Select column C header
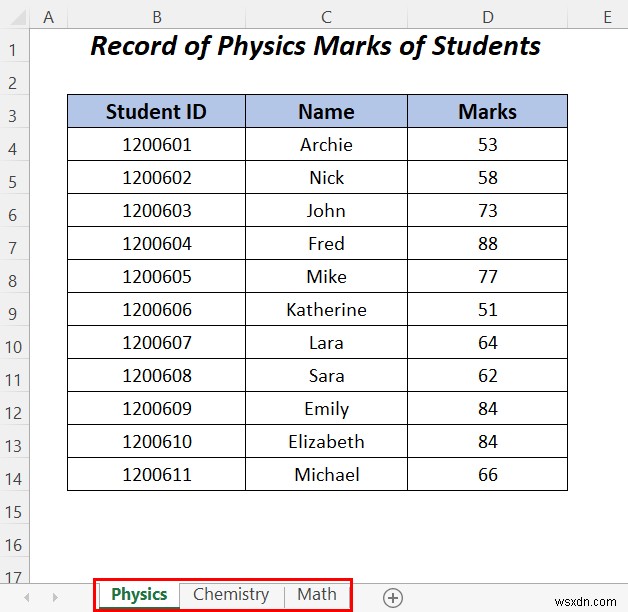The width and height of the screenshot is (628, 612). click(x=326, y=17)
